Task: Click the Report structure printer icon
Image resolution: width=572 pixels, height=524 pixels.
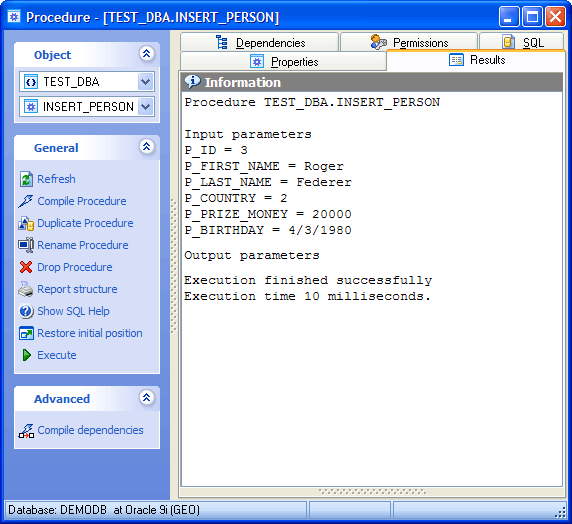Action: pyautogui.click(x=26, y=289)
